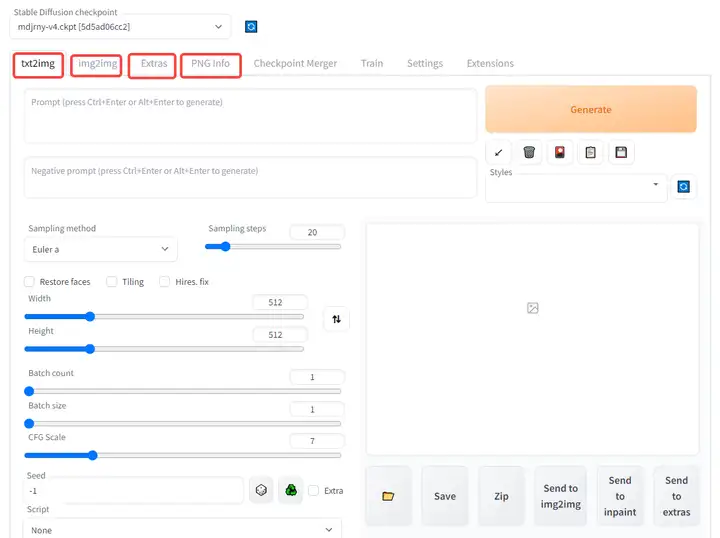Click the arrow icon to read generation parameters

(498, 152)
